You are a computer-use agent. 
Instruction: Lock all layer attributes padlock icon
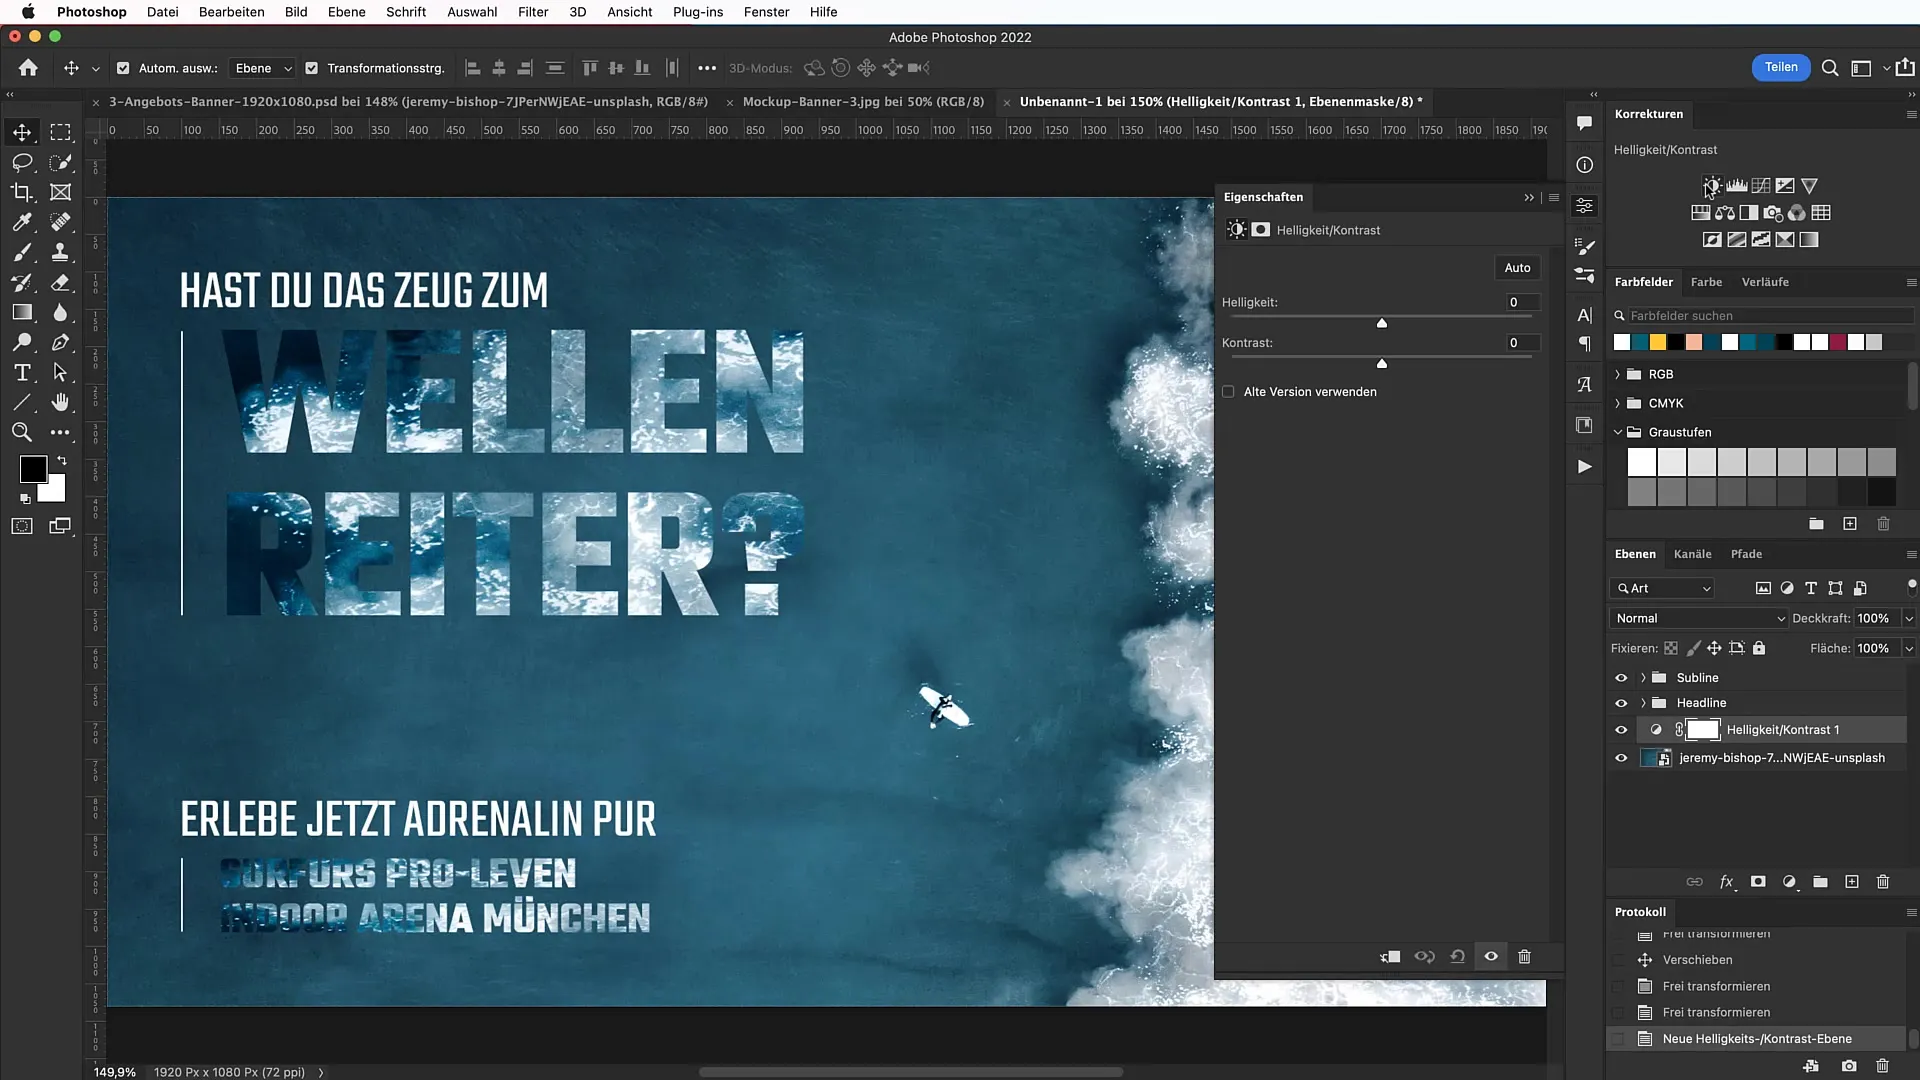click(1759, 648)
